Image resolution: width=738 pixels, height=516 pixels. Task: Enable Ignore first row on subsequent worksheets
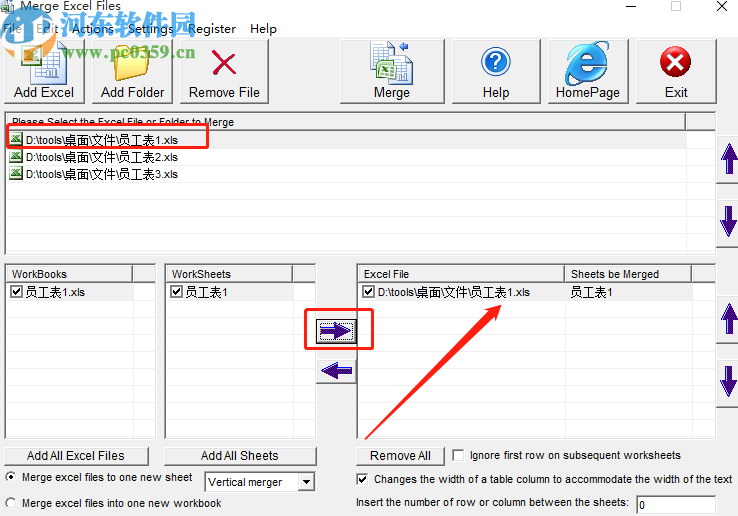457,455
